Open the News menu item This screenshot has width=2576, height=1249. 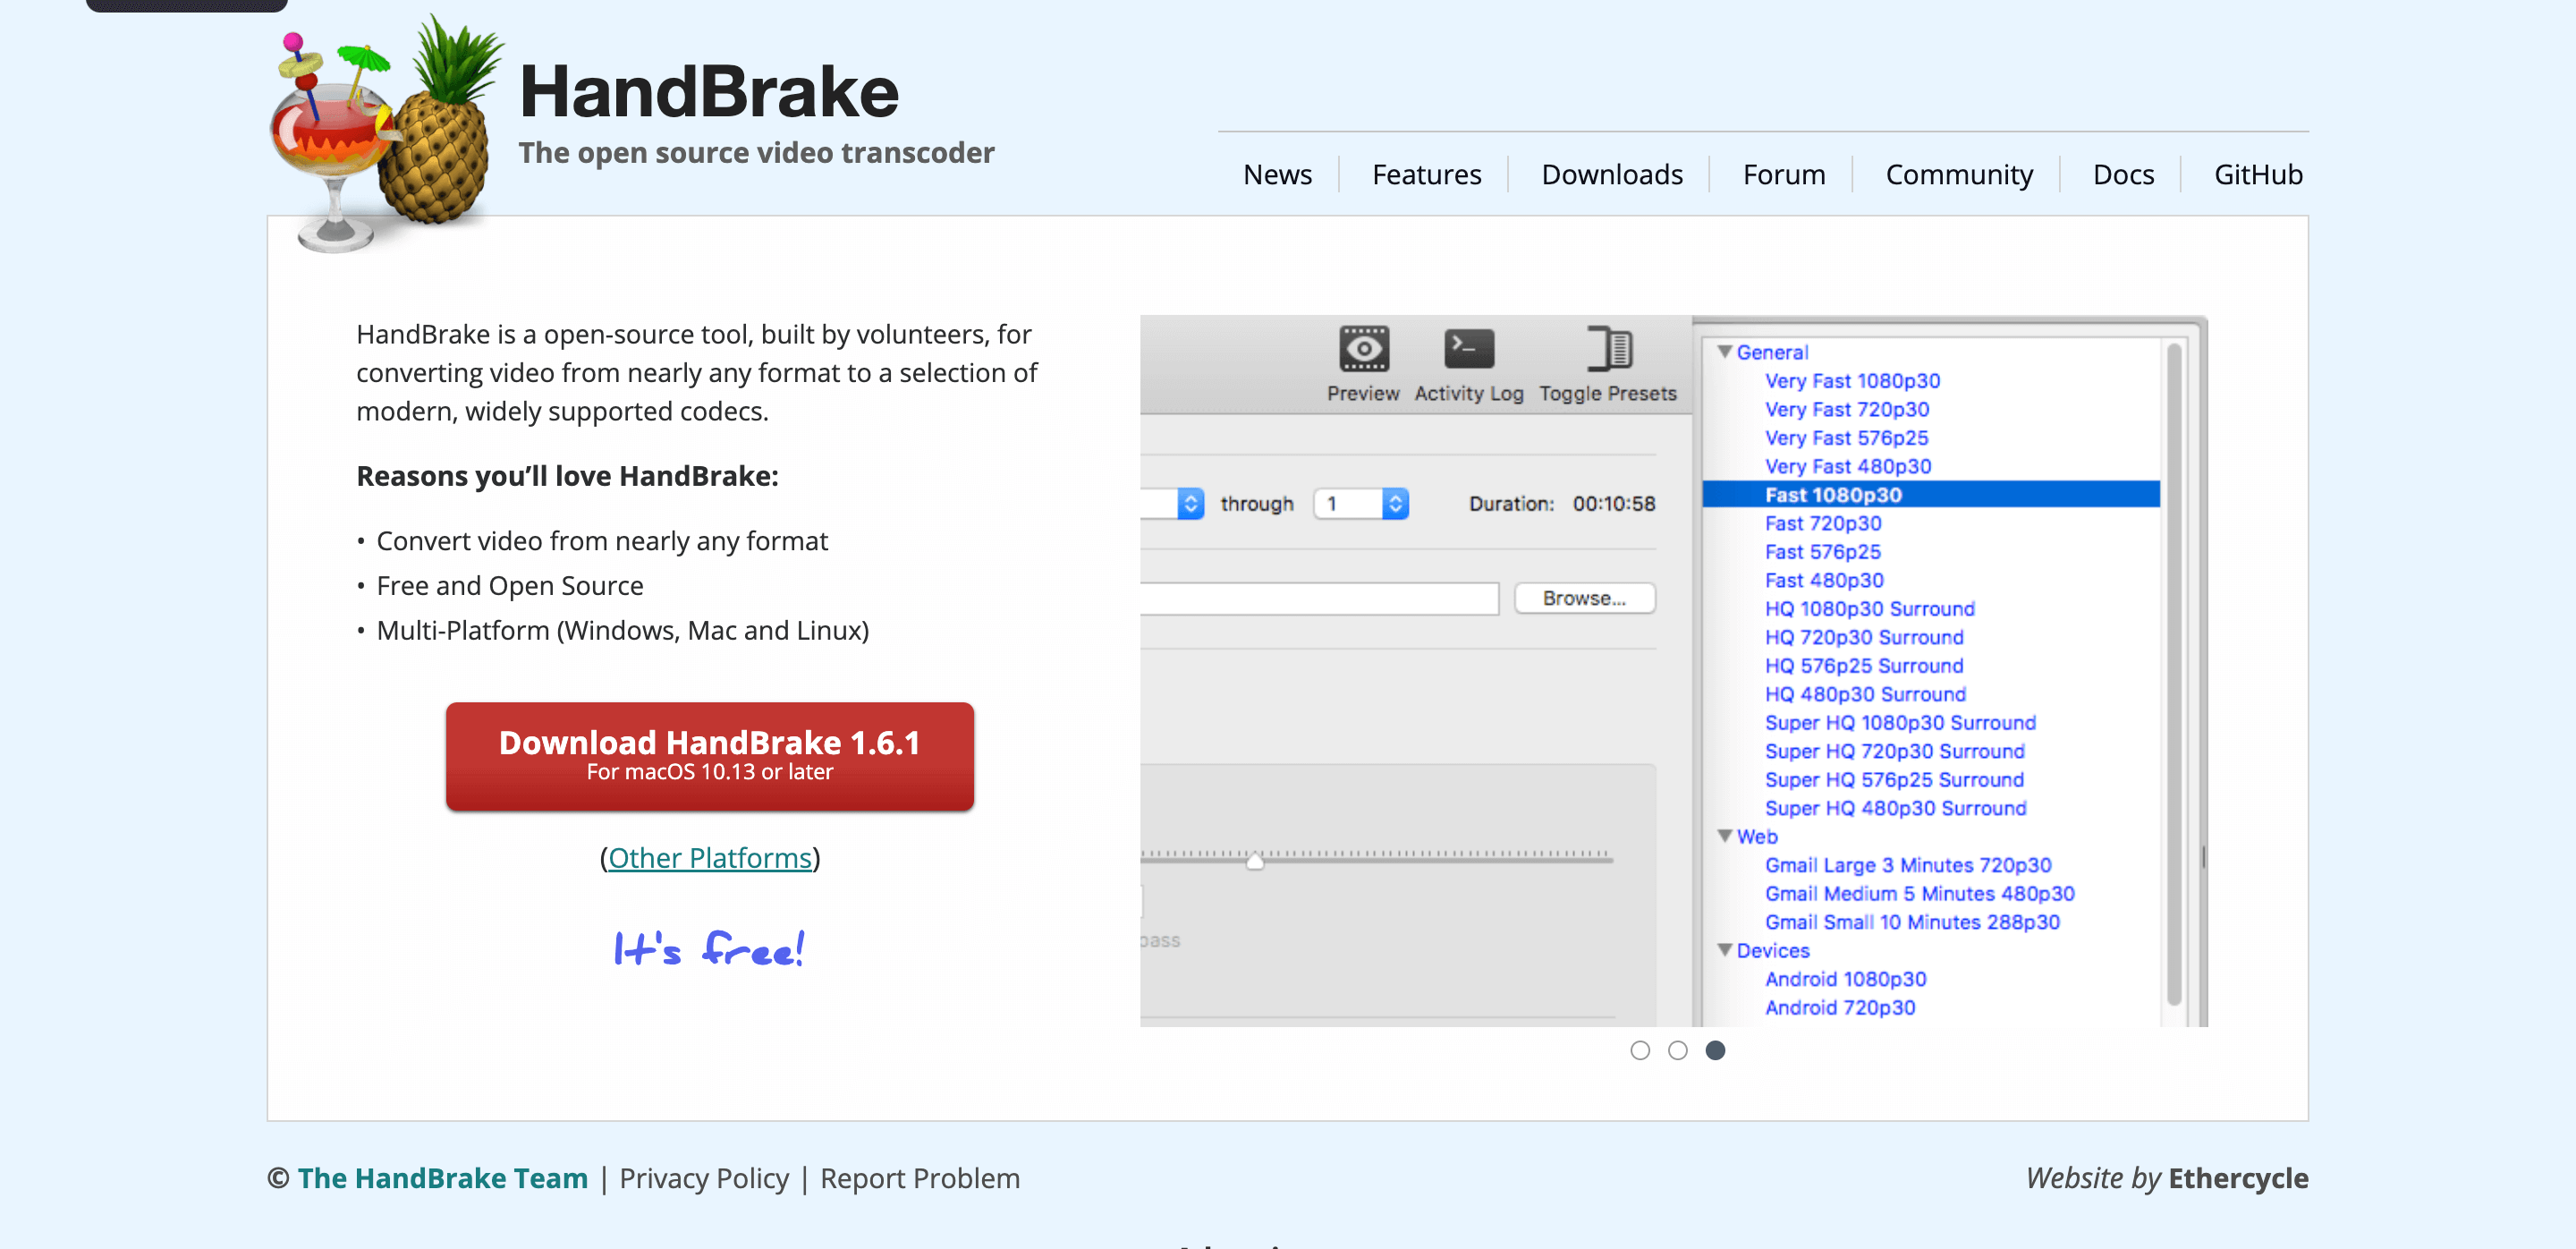pyautogui.click(x=1277, y=174)
